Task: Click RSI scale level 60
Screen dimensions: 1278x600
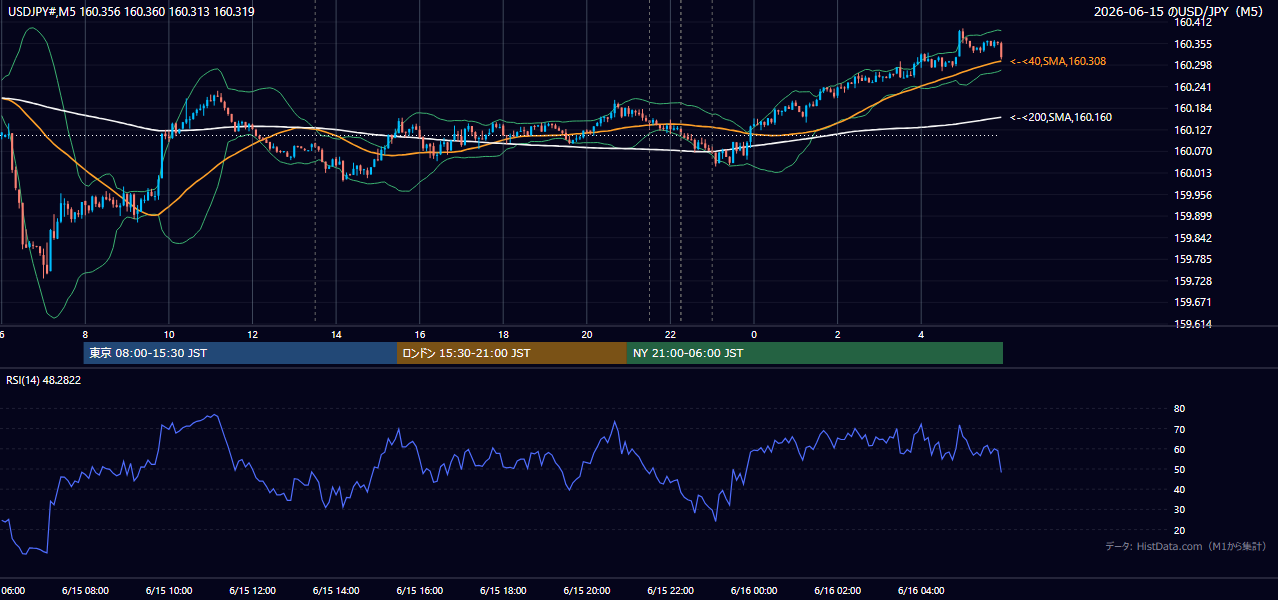Action: tap(1179, 449)
